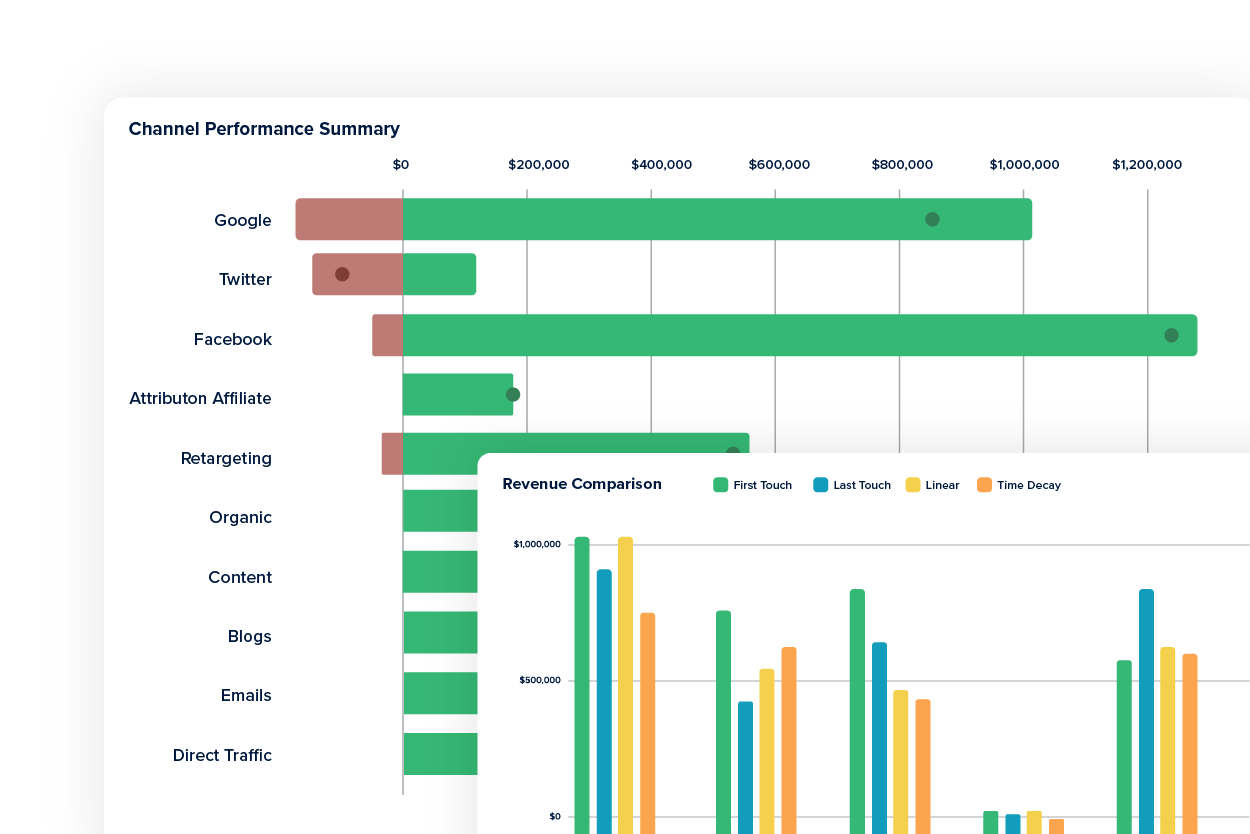
Task: Click first group's yellow Linear column
Action: [x=625, y=685]
